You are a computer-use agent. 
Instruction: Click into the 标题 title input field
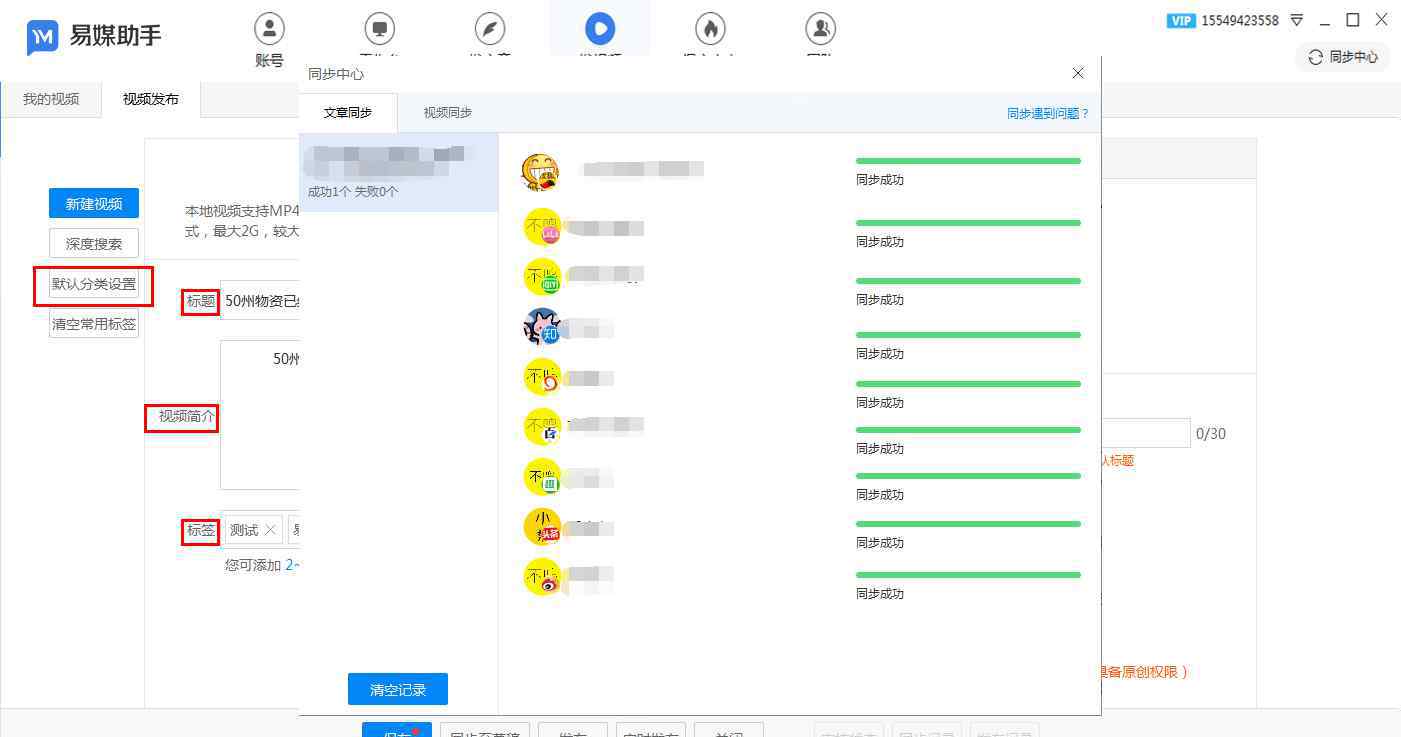tap(260, 300)
